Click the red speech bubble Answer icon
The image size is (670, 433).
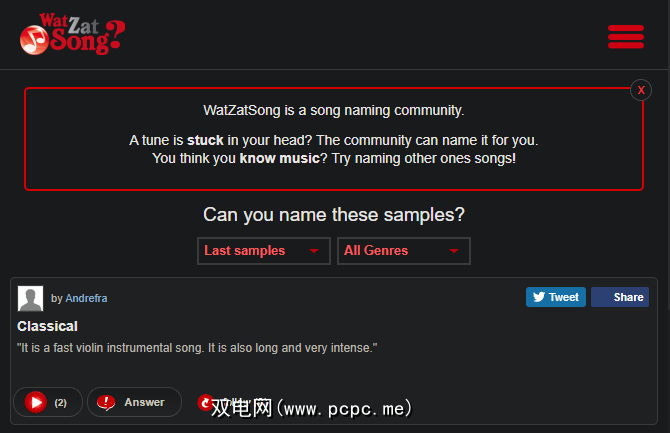106,402
